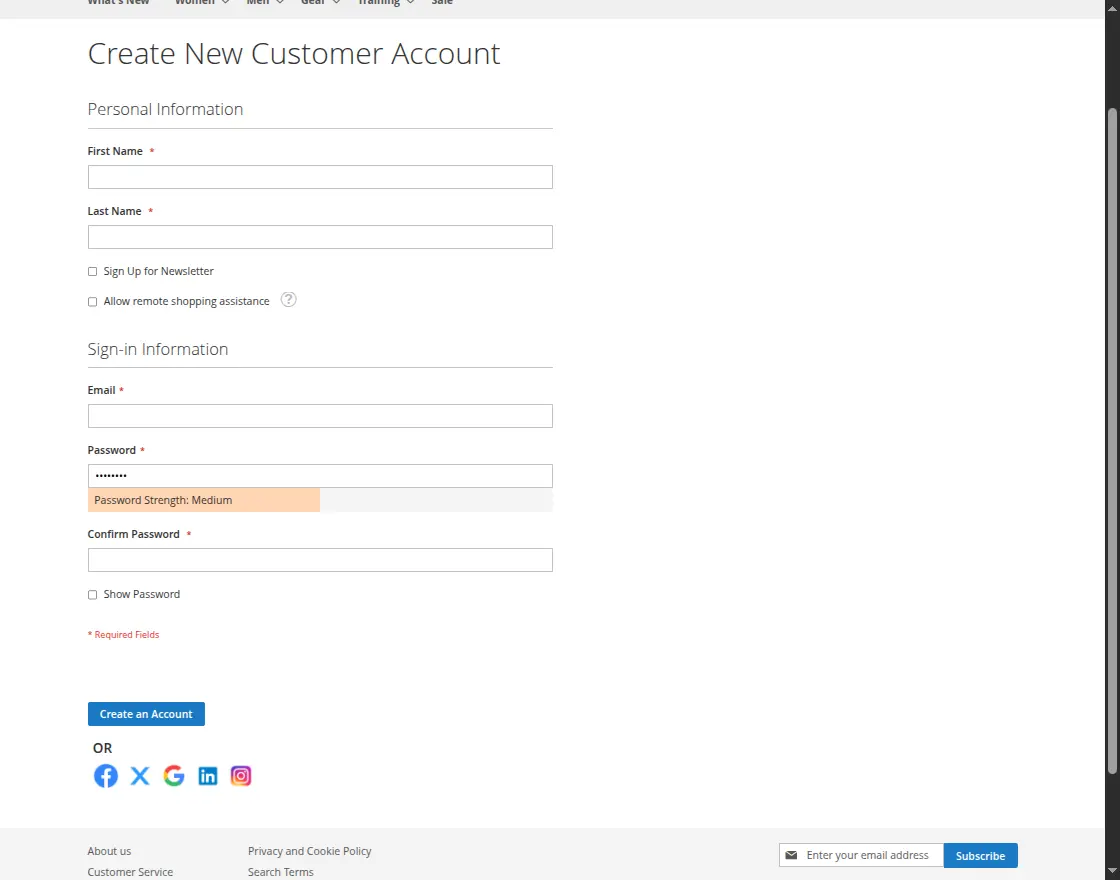Click the Password Strength indicator bar
Viewport: 1120px width, 880px height.
pyautogui.click(x=203, y=499)
